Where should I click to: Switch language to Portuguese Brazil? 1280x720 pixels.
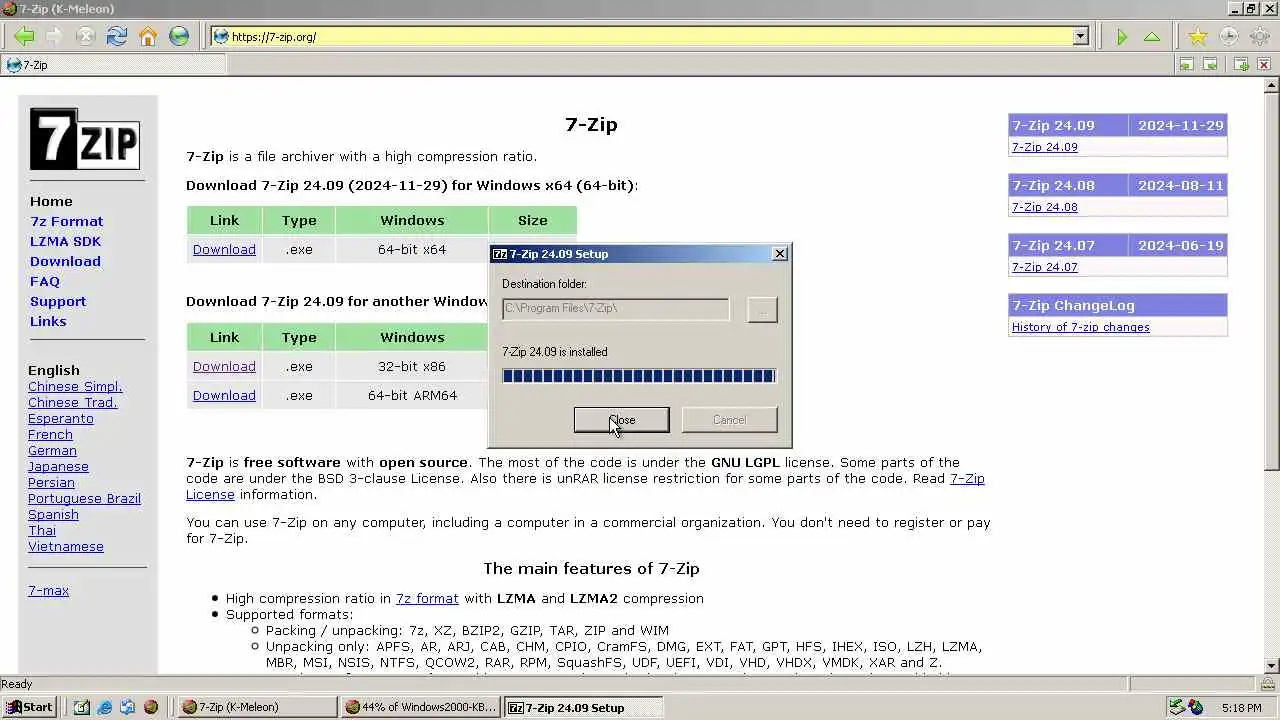[84, 498]
